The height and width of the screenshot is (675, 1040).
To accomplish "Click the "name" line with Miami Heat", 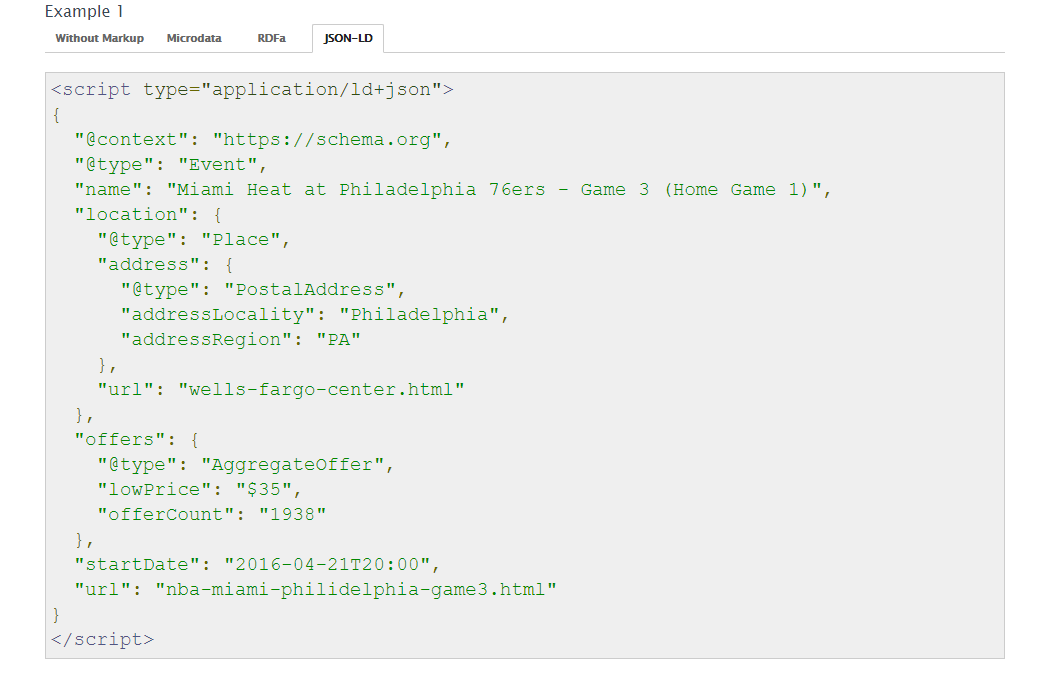I will (452, 190).
